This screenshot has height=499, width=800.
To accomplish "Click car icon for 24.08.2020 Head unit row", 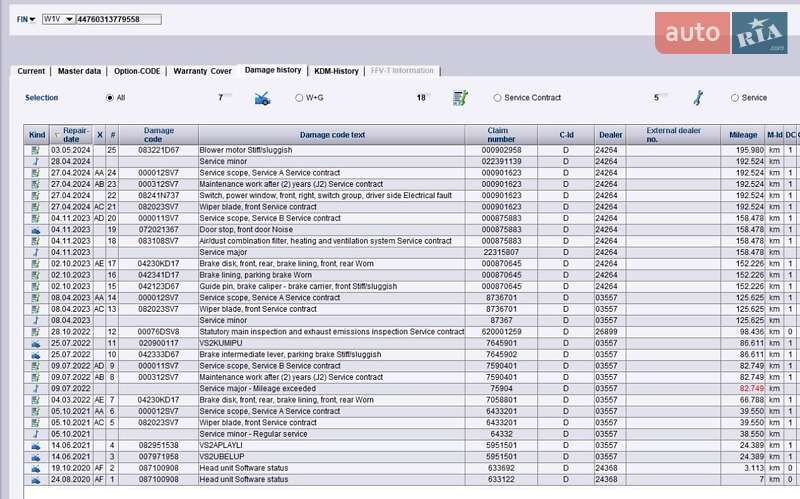I will pyautogui.click(x=36, y=480).
